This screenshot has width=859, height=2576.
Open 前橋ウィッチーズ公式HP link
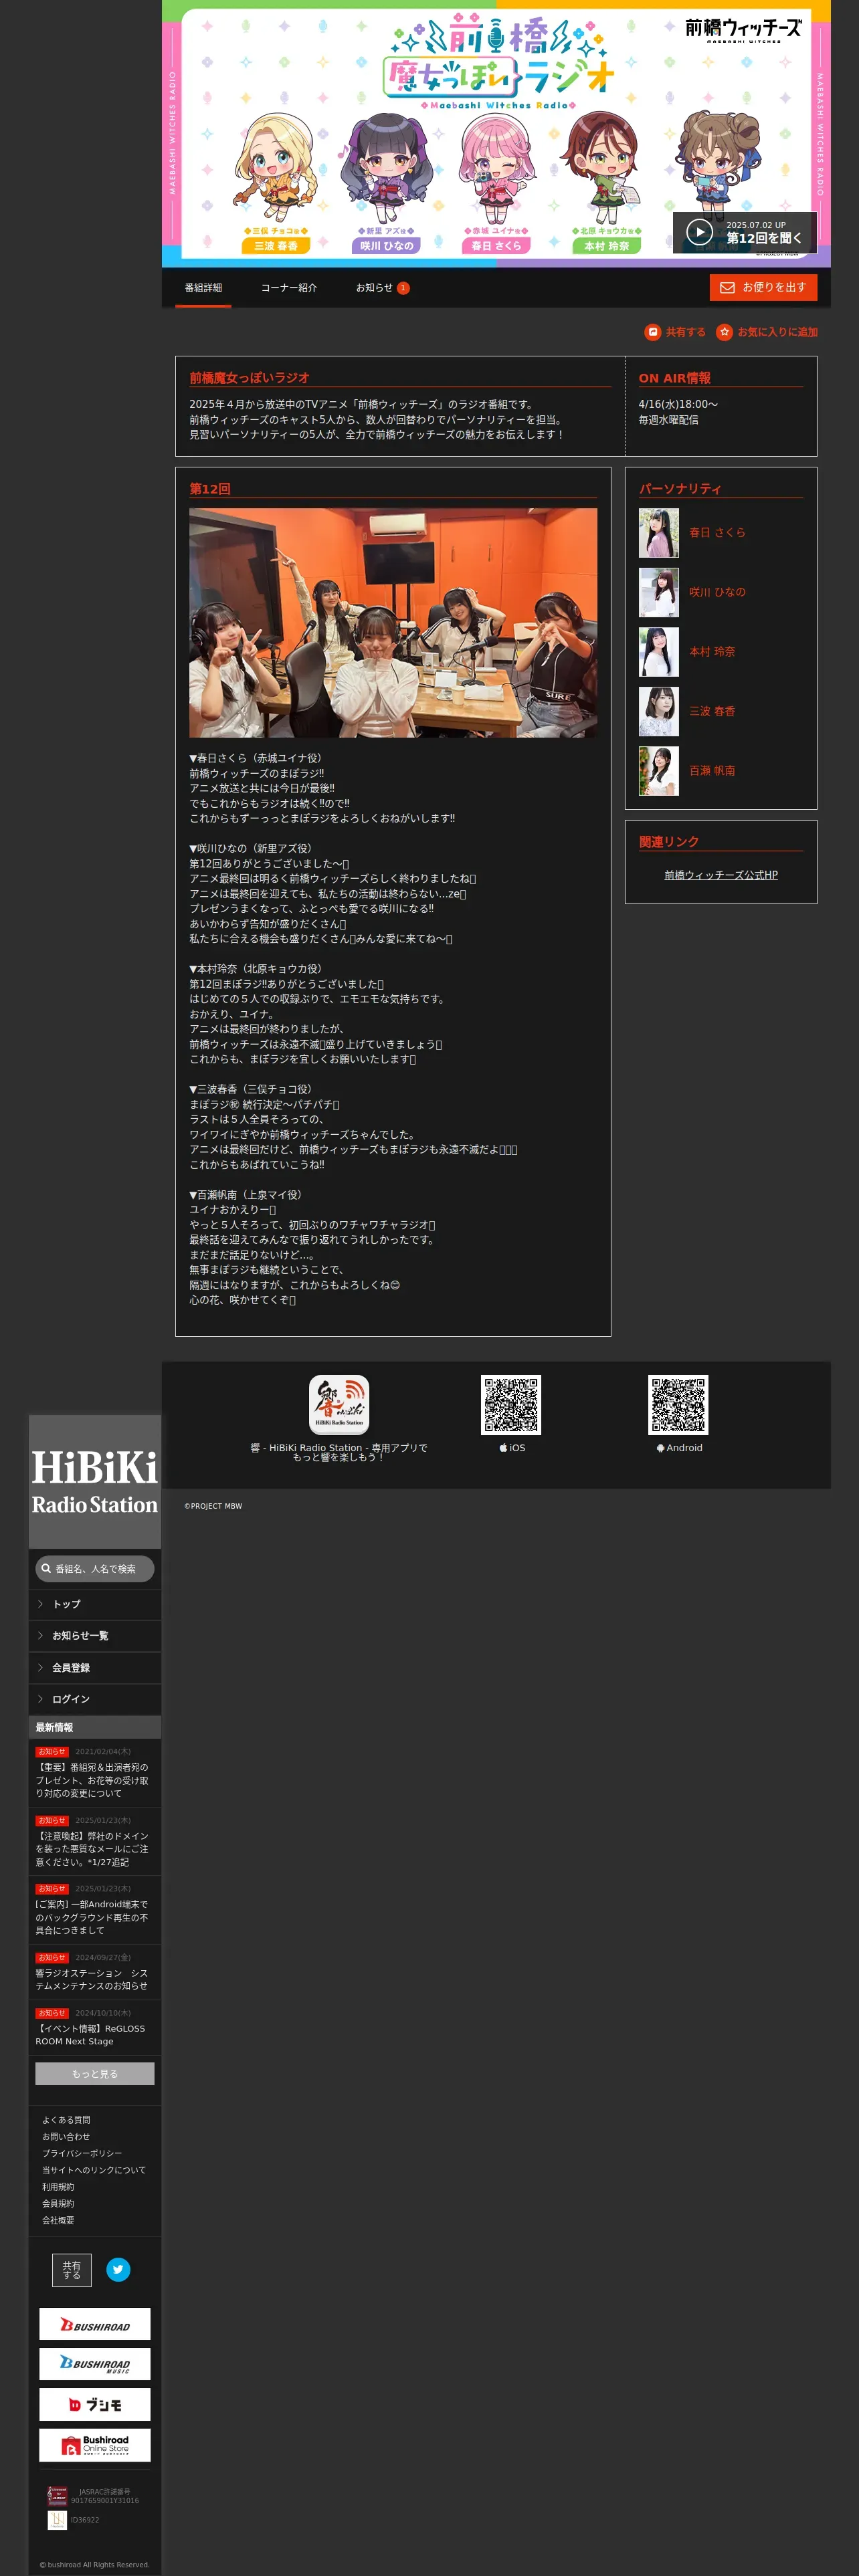[721, 875]
